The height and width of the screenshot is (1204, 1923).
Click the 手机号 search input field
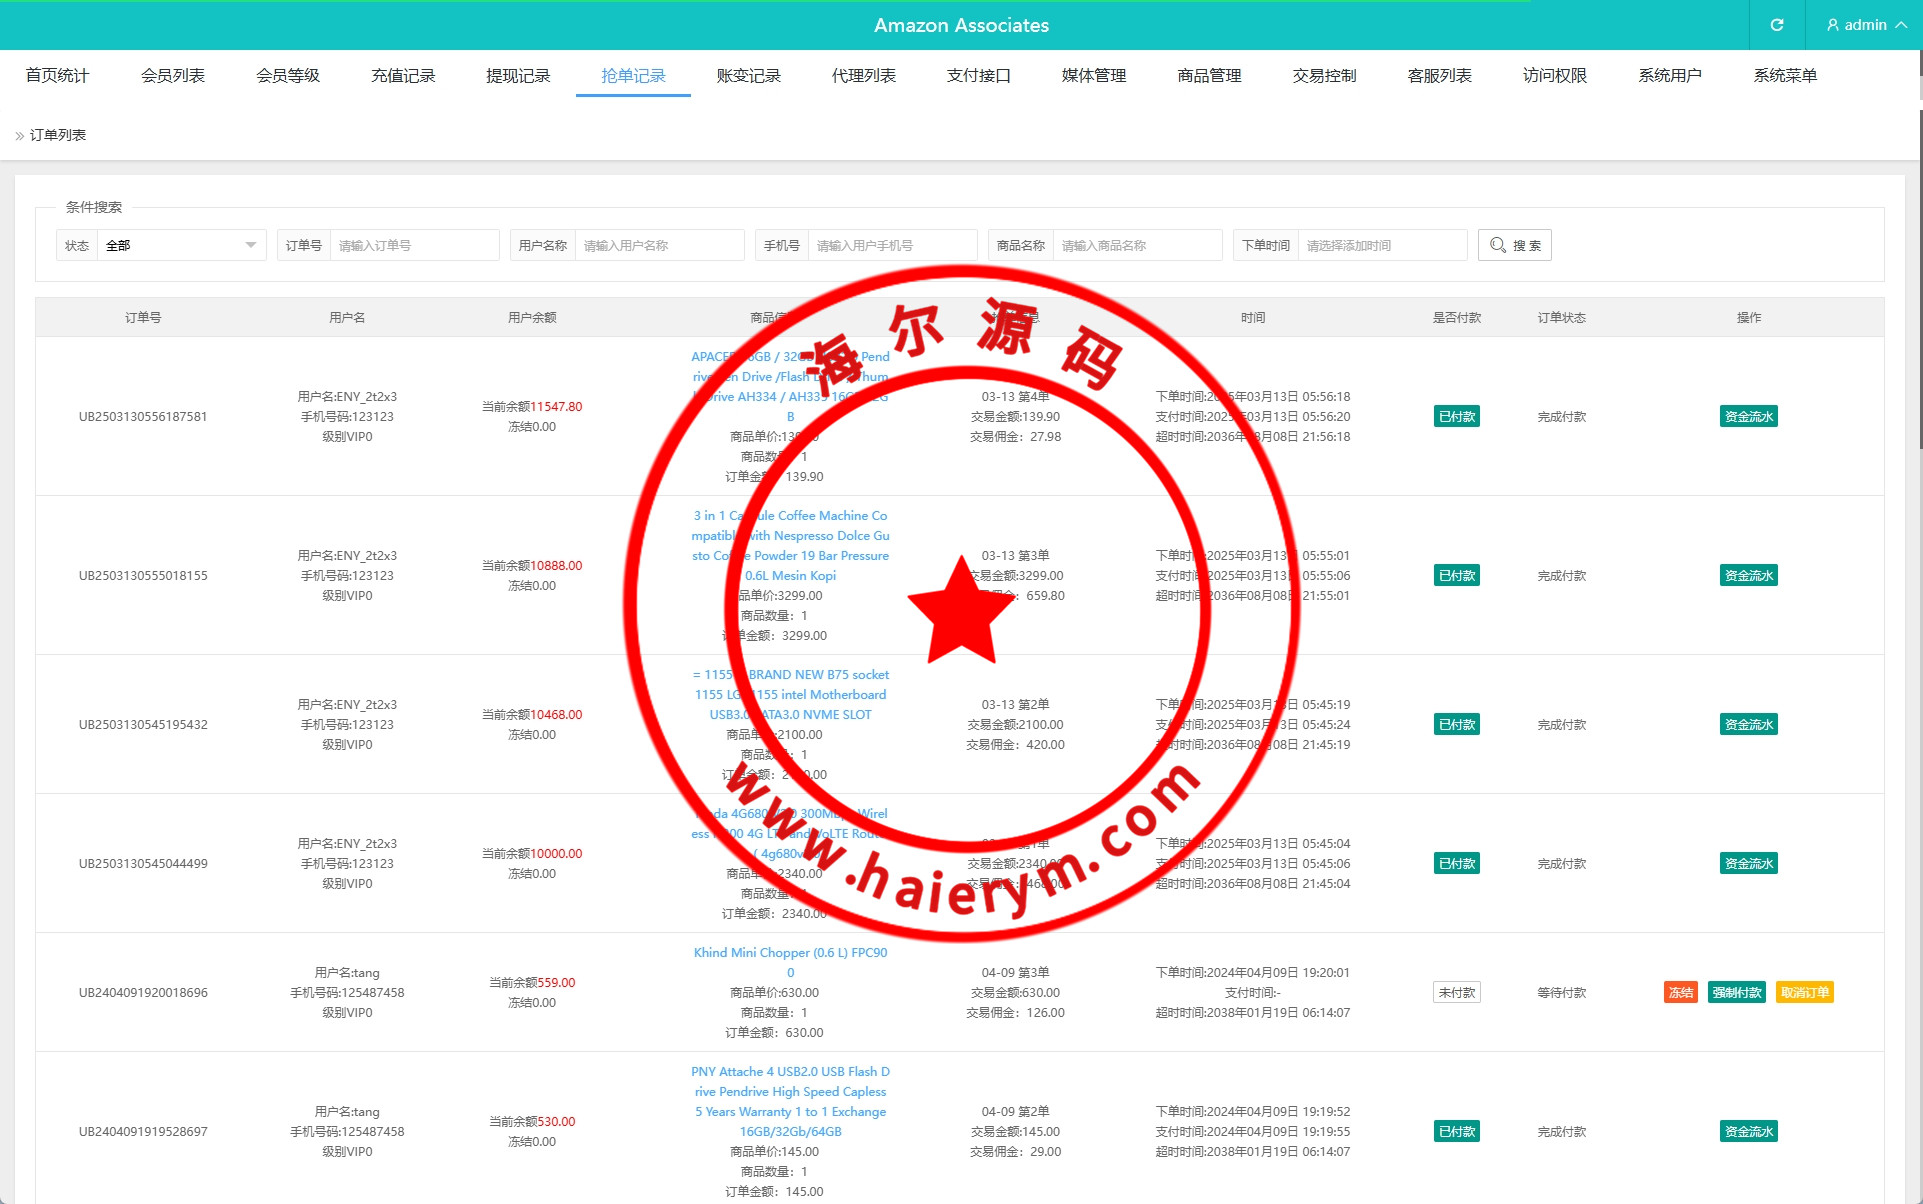pos(891,245)
